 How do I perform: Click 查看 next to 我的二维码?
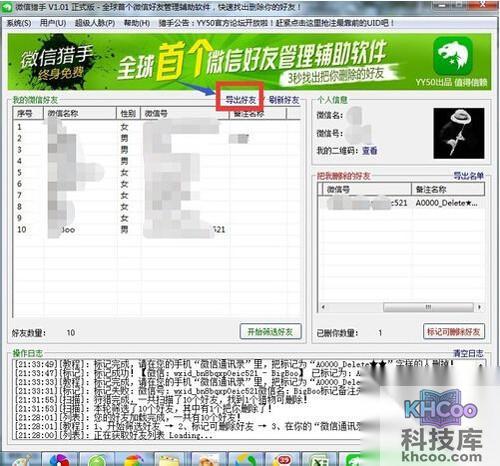(x=369, y=151)
